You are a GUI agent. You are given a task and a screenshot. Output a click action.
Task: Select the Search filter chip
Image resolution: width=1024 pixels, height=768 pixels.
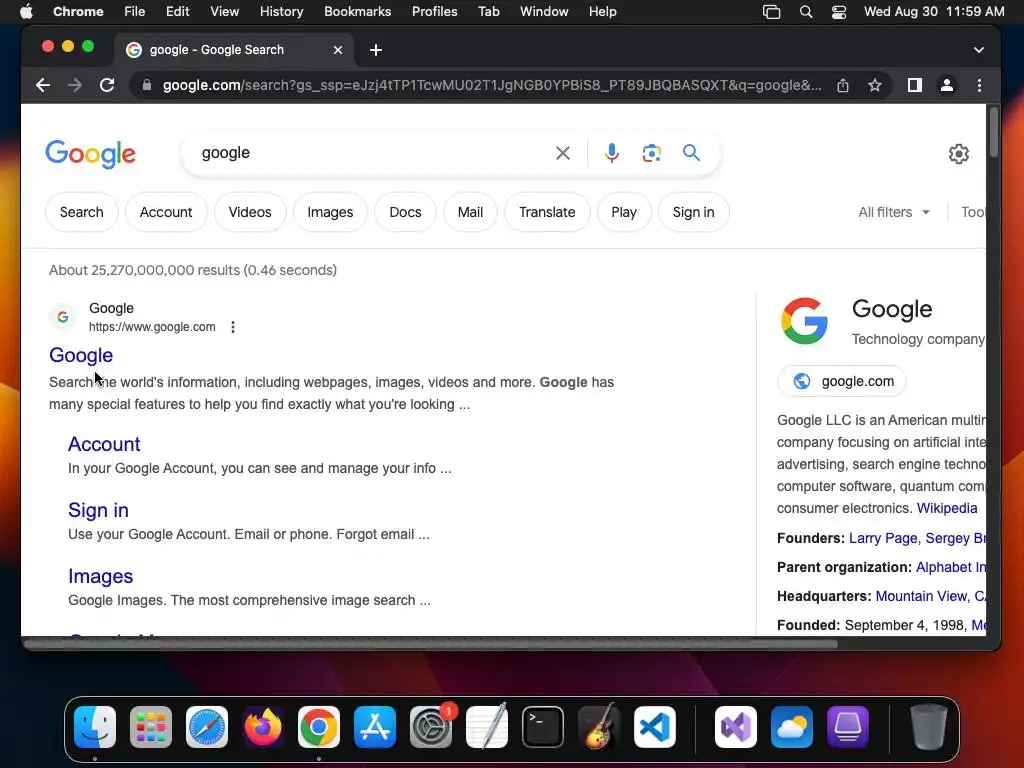pos(82,212)
